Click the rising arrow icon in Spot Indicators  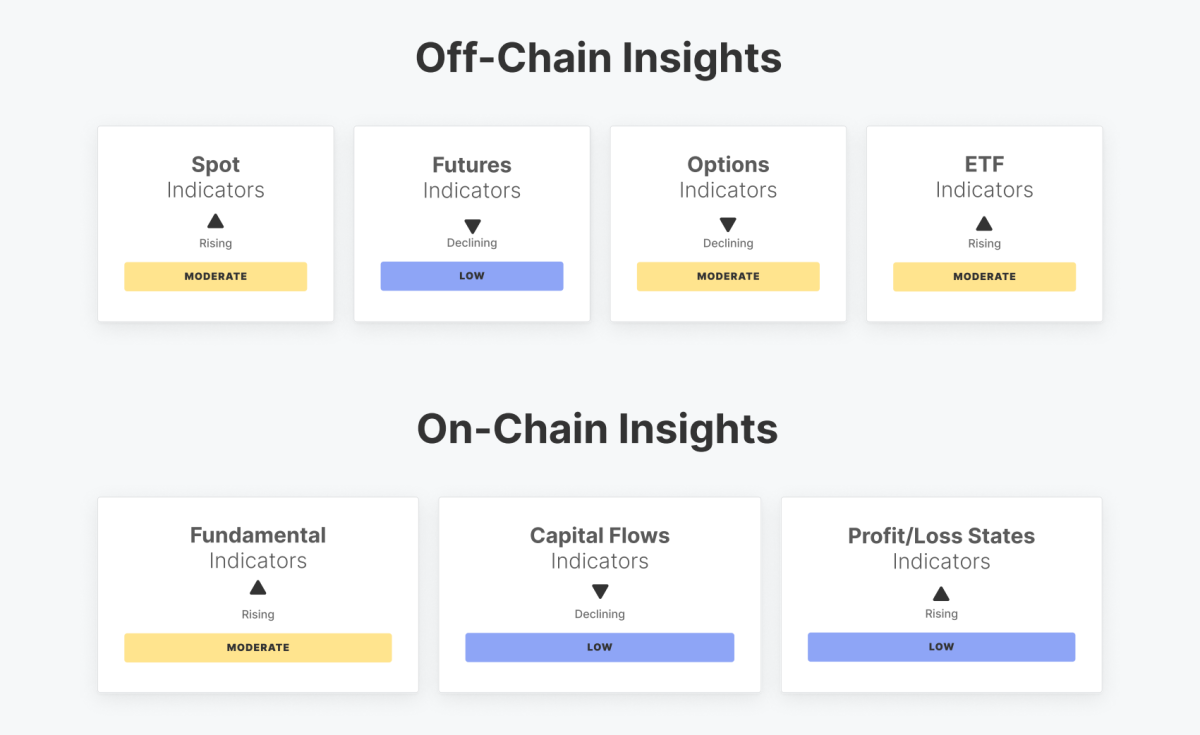[x=215, y=222]
